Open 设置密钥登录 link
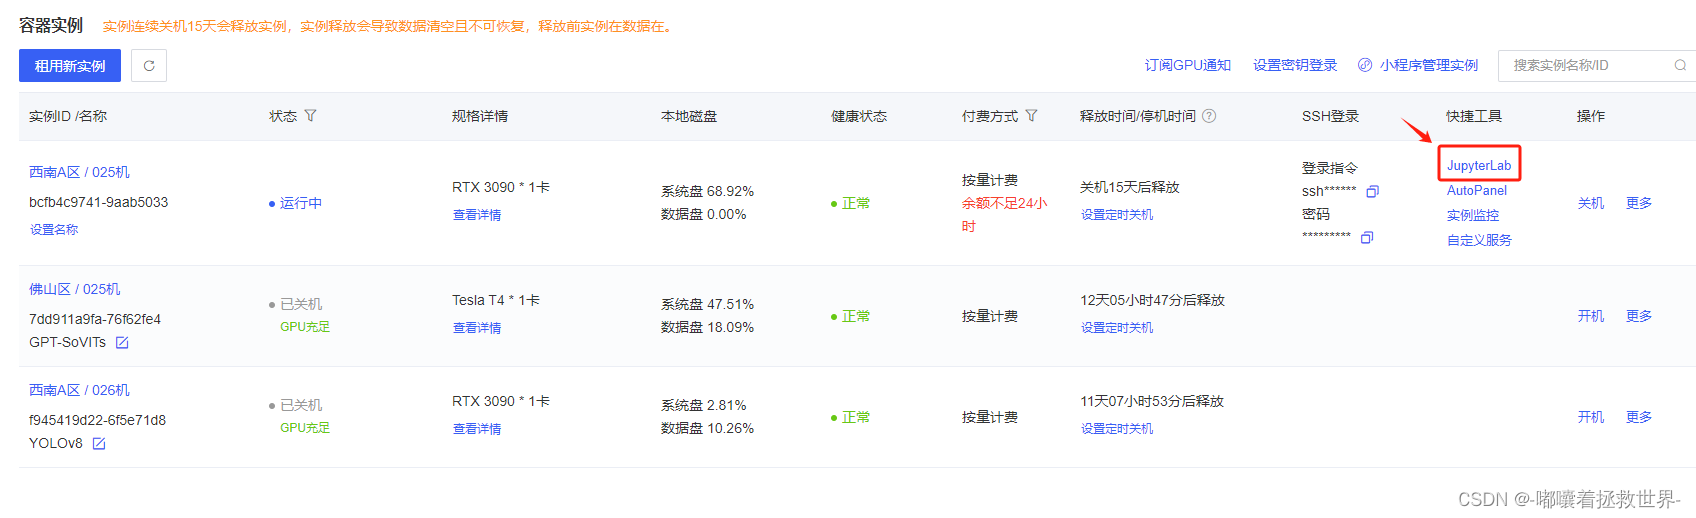Viewport: 1696px width, 518px height. coord(1295,65)
